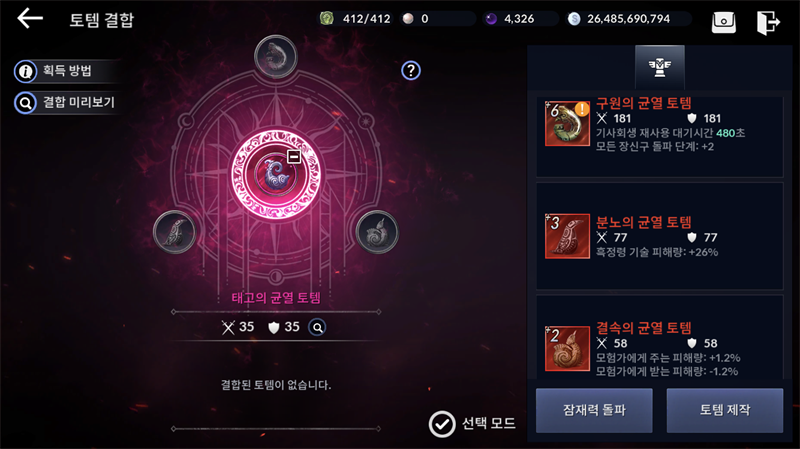Click the 결합 미리보기 preview button
Viewport: 800px width, 449px height.
click(x=69, y=103)
